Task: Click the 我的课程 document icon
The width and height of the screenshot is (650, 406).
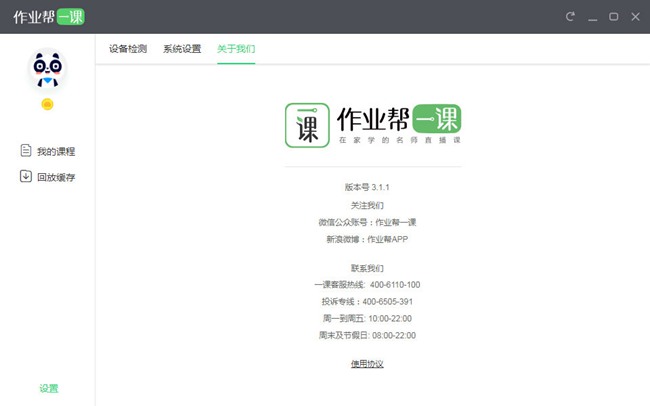Action: click(x=26, y=150)
